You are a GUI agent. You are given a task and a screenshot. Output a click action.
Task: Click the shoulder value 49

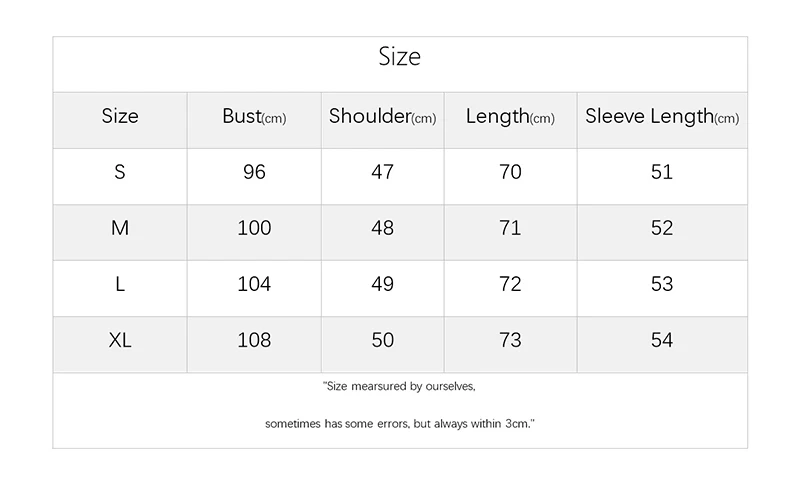click(x=382, y=284)
